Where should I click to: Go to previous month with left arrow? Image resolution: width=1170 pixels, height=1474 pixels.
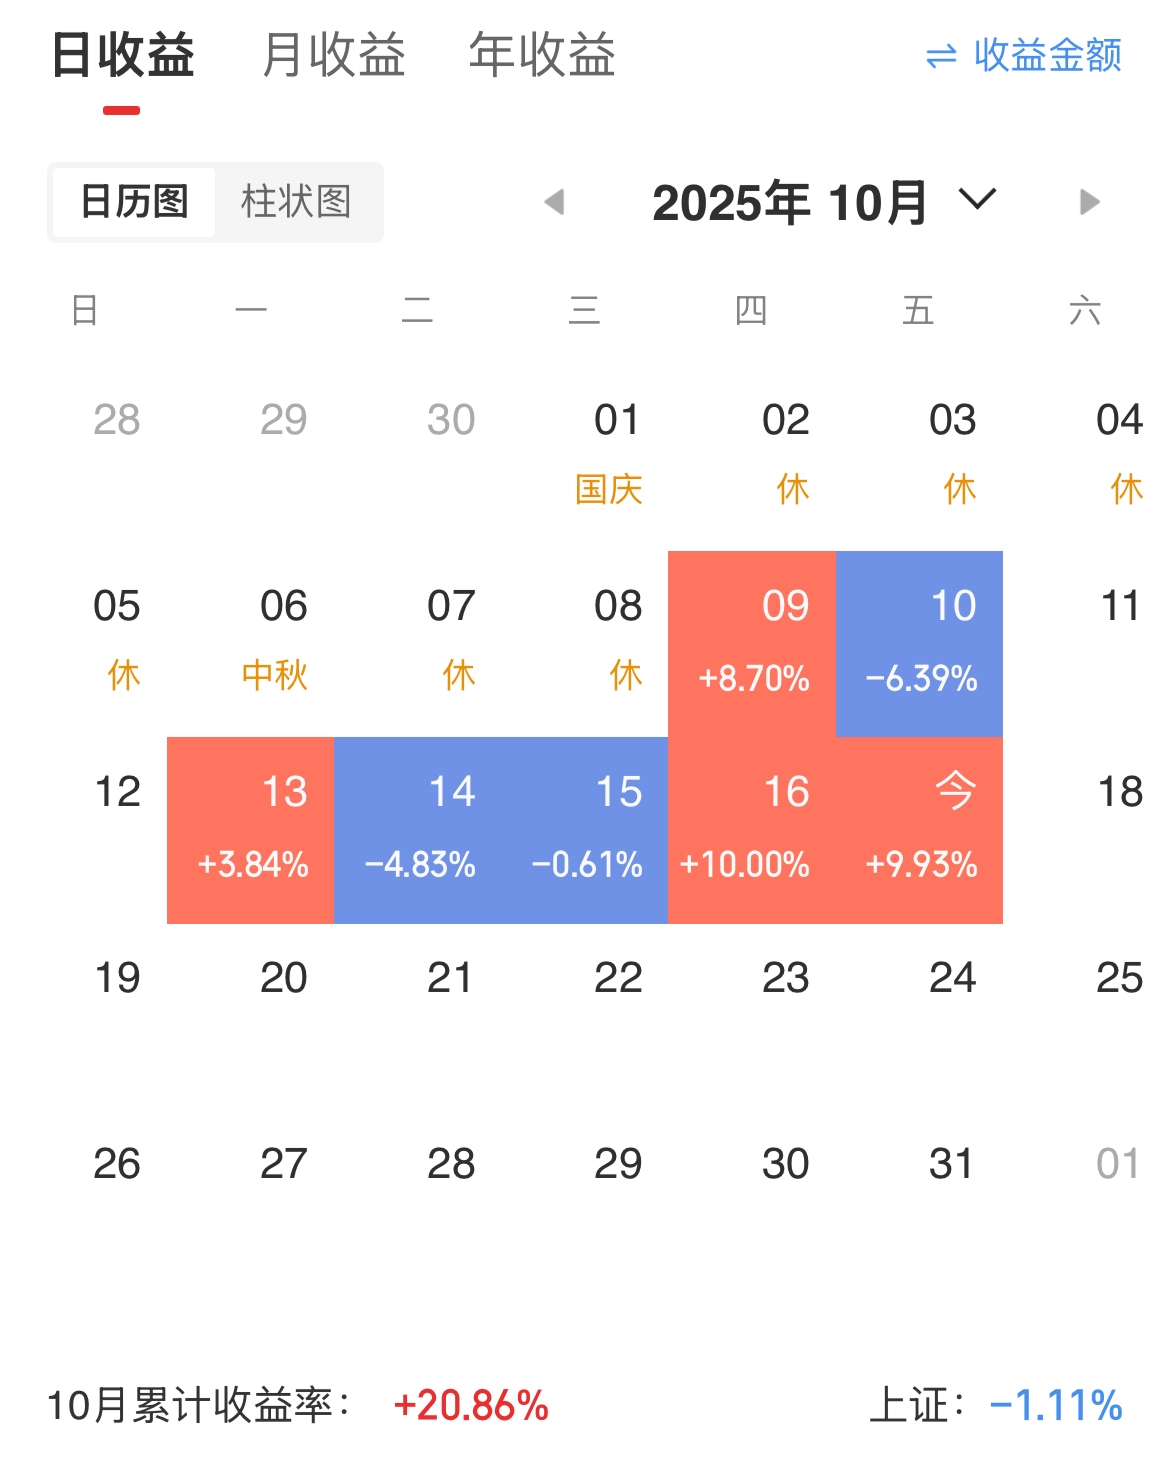click(554, 202)
